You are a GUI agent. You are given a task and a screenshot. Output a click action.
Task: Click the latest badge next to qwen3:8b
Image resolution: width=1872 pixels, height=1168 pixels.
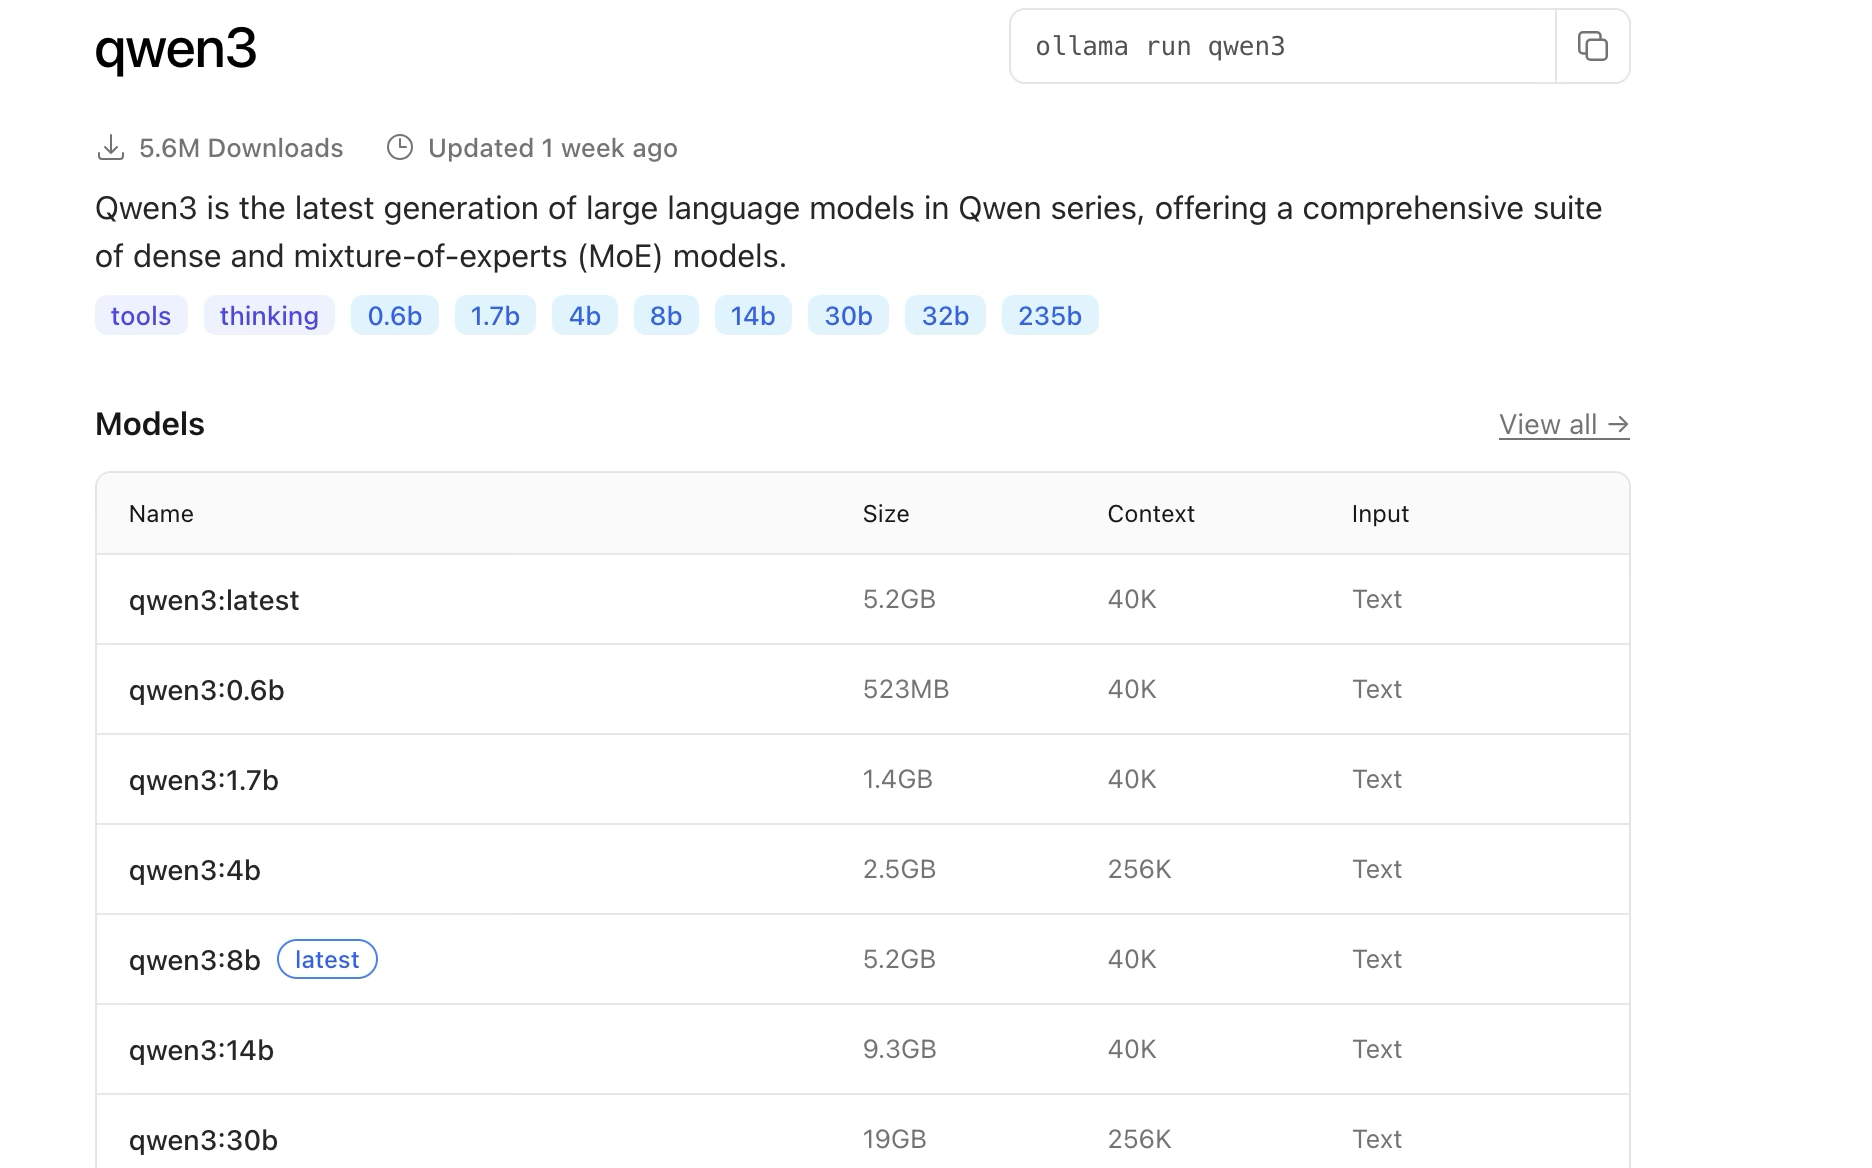click(x=327, y=959)
